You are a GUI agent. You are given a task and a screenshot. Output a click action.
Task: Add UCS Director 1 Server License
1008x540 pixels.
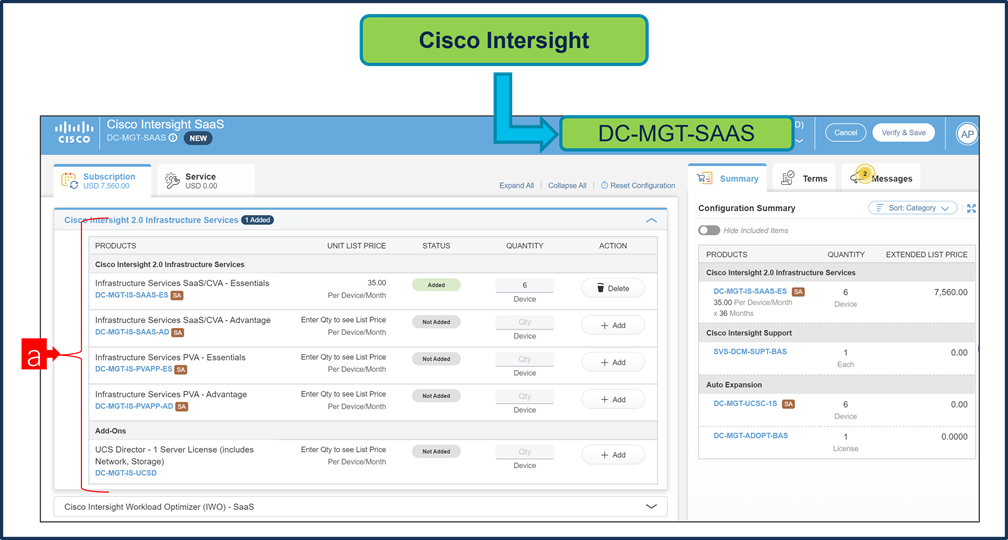point(613,454)
